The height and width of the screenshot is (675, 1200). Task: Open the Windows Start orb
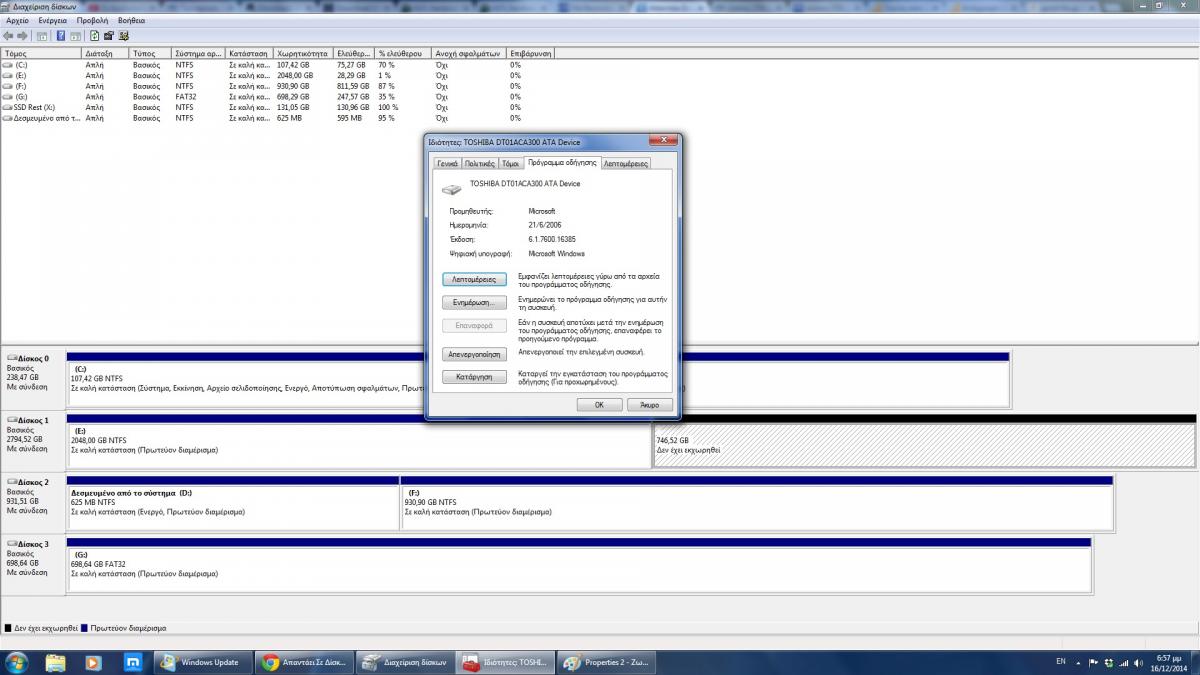click(x=17, y=662)
